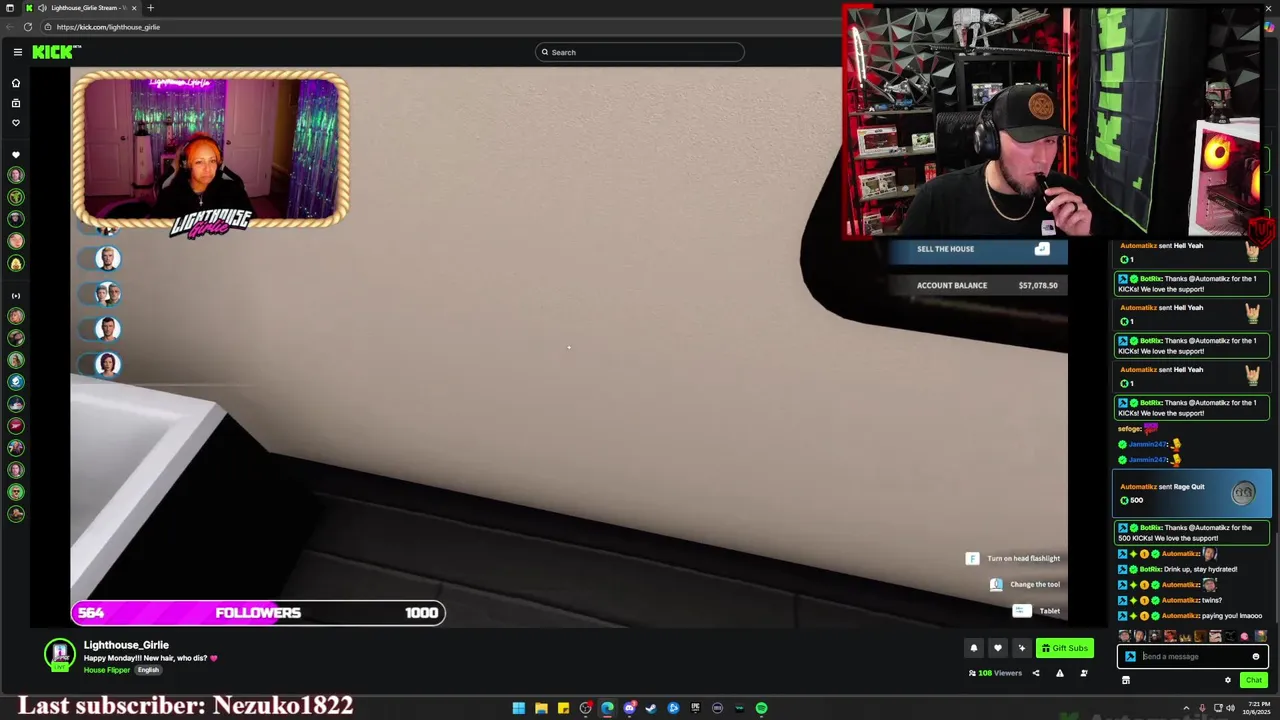The image size is (1280, 720).
Task: Click the live recommended channels icon
Action: 16,296
